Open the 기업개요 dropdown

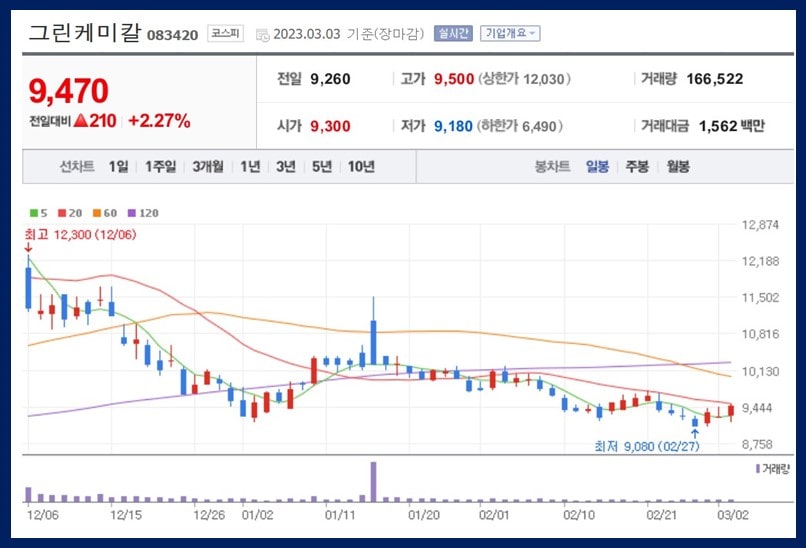[510, 34]
